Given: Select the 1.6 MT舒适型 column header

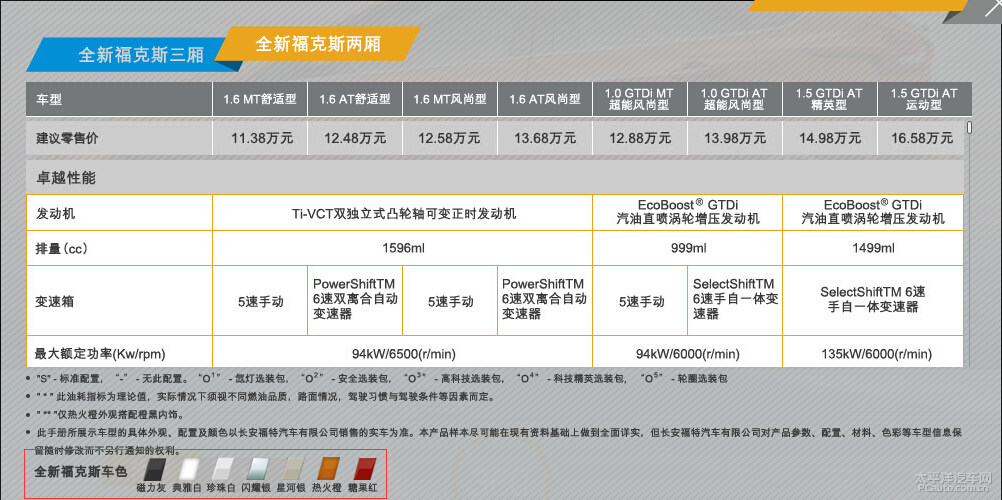Looking at the screenshot, I should click(x=260, y=99).
